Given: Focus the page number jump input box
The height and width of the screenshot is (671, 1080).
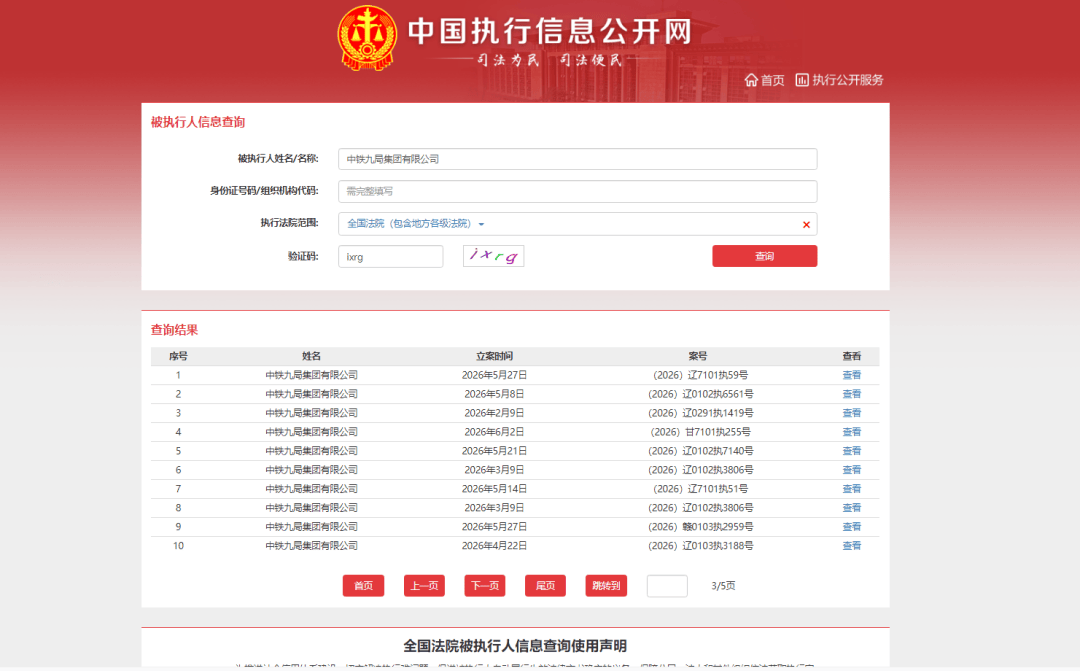Looking at the screenshot, I should point(667,586).
